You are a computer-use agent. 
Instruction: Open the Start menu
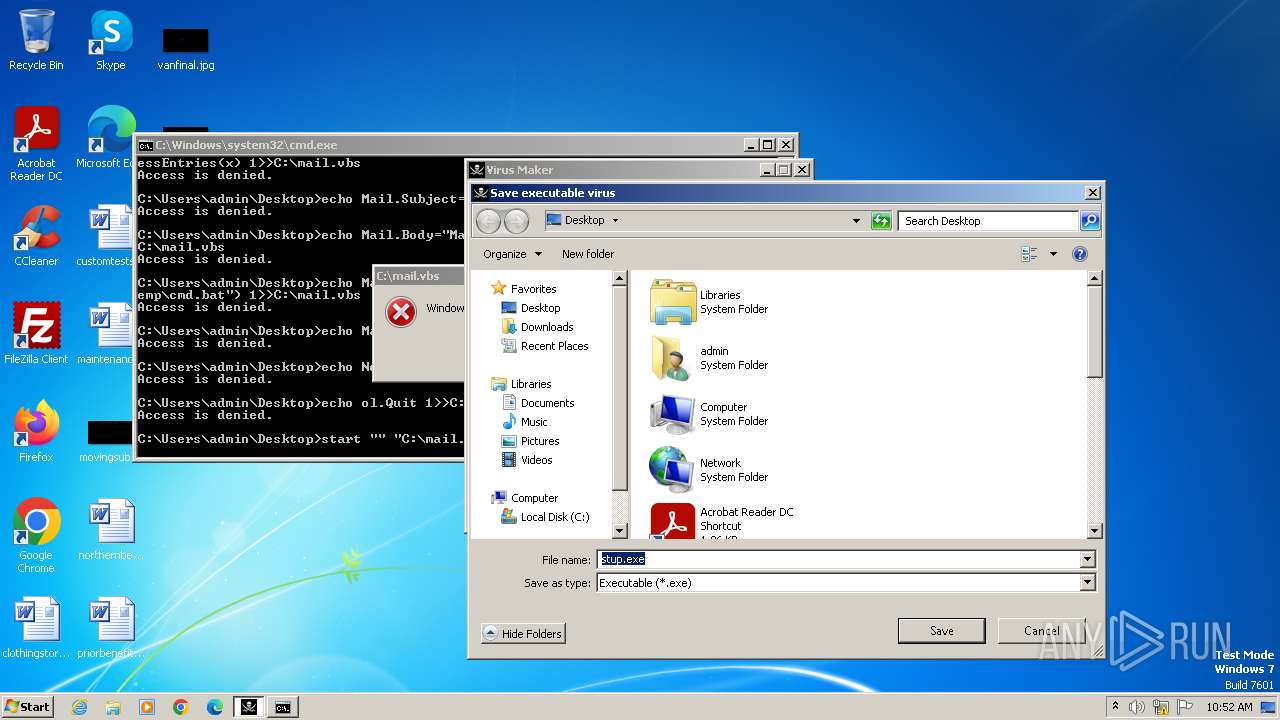pyautogui.click(x=27, y=707)
